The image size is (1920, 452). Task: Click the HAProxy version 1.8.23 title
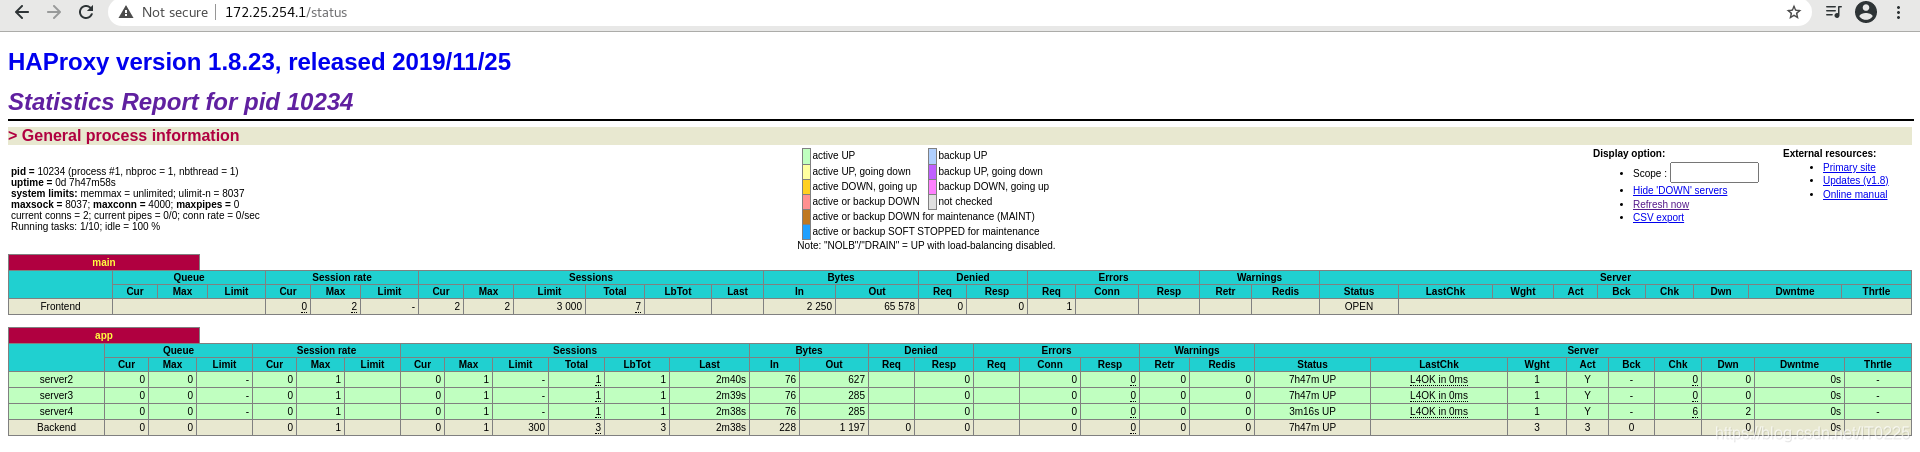tap(259, 62)
